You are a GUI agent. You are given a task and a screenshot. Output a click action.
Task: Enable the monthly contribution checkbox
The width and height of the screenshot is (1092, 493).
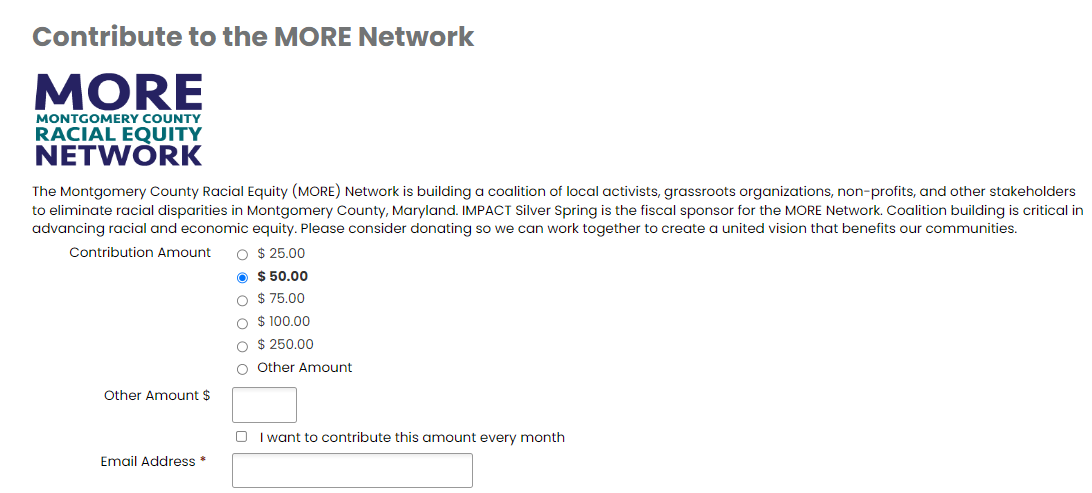click(x=242, y=437)
